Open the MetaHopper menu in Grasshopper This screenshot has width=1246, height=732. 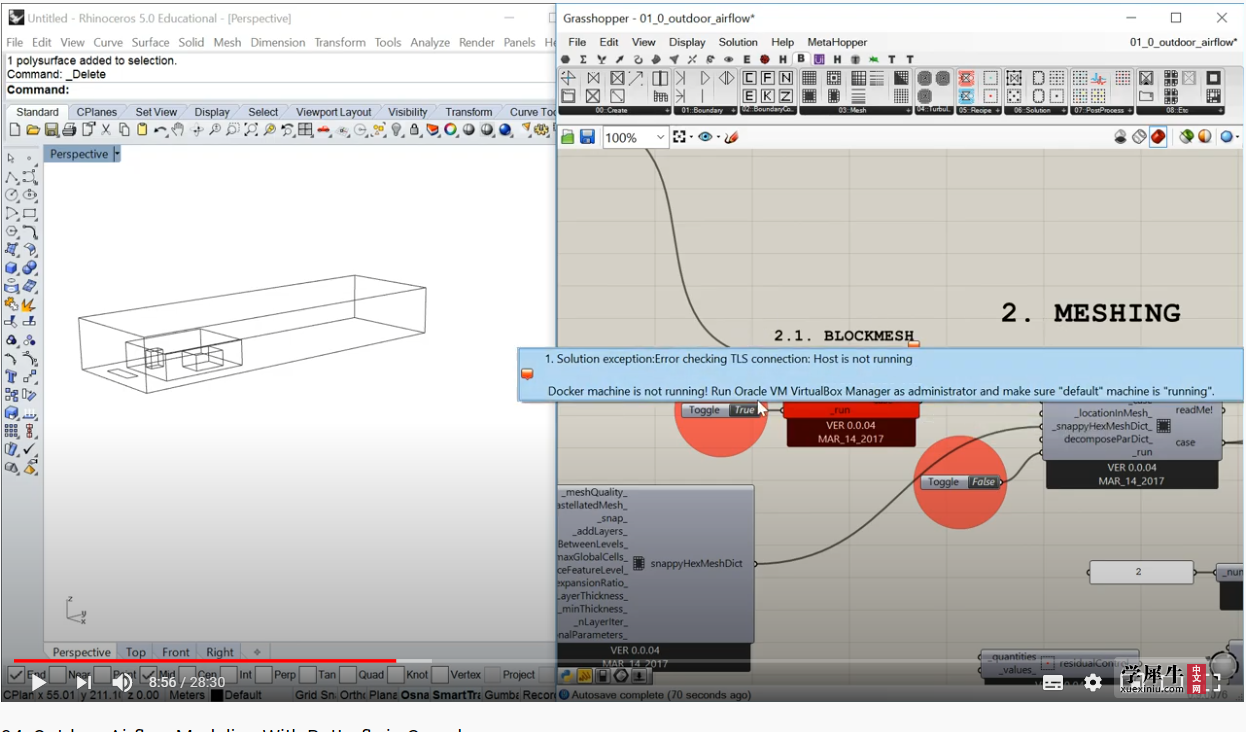pyautogui.click(x=838, y=42)
